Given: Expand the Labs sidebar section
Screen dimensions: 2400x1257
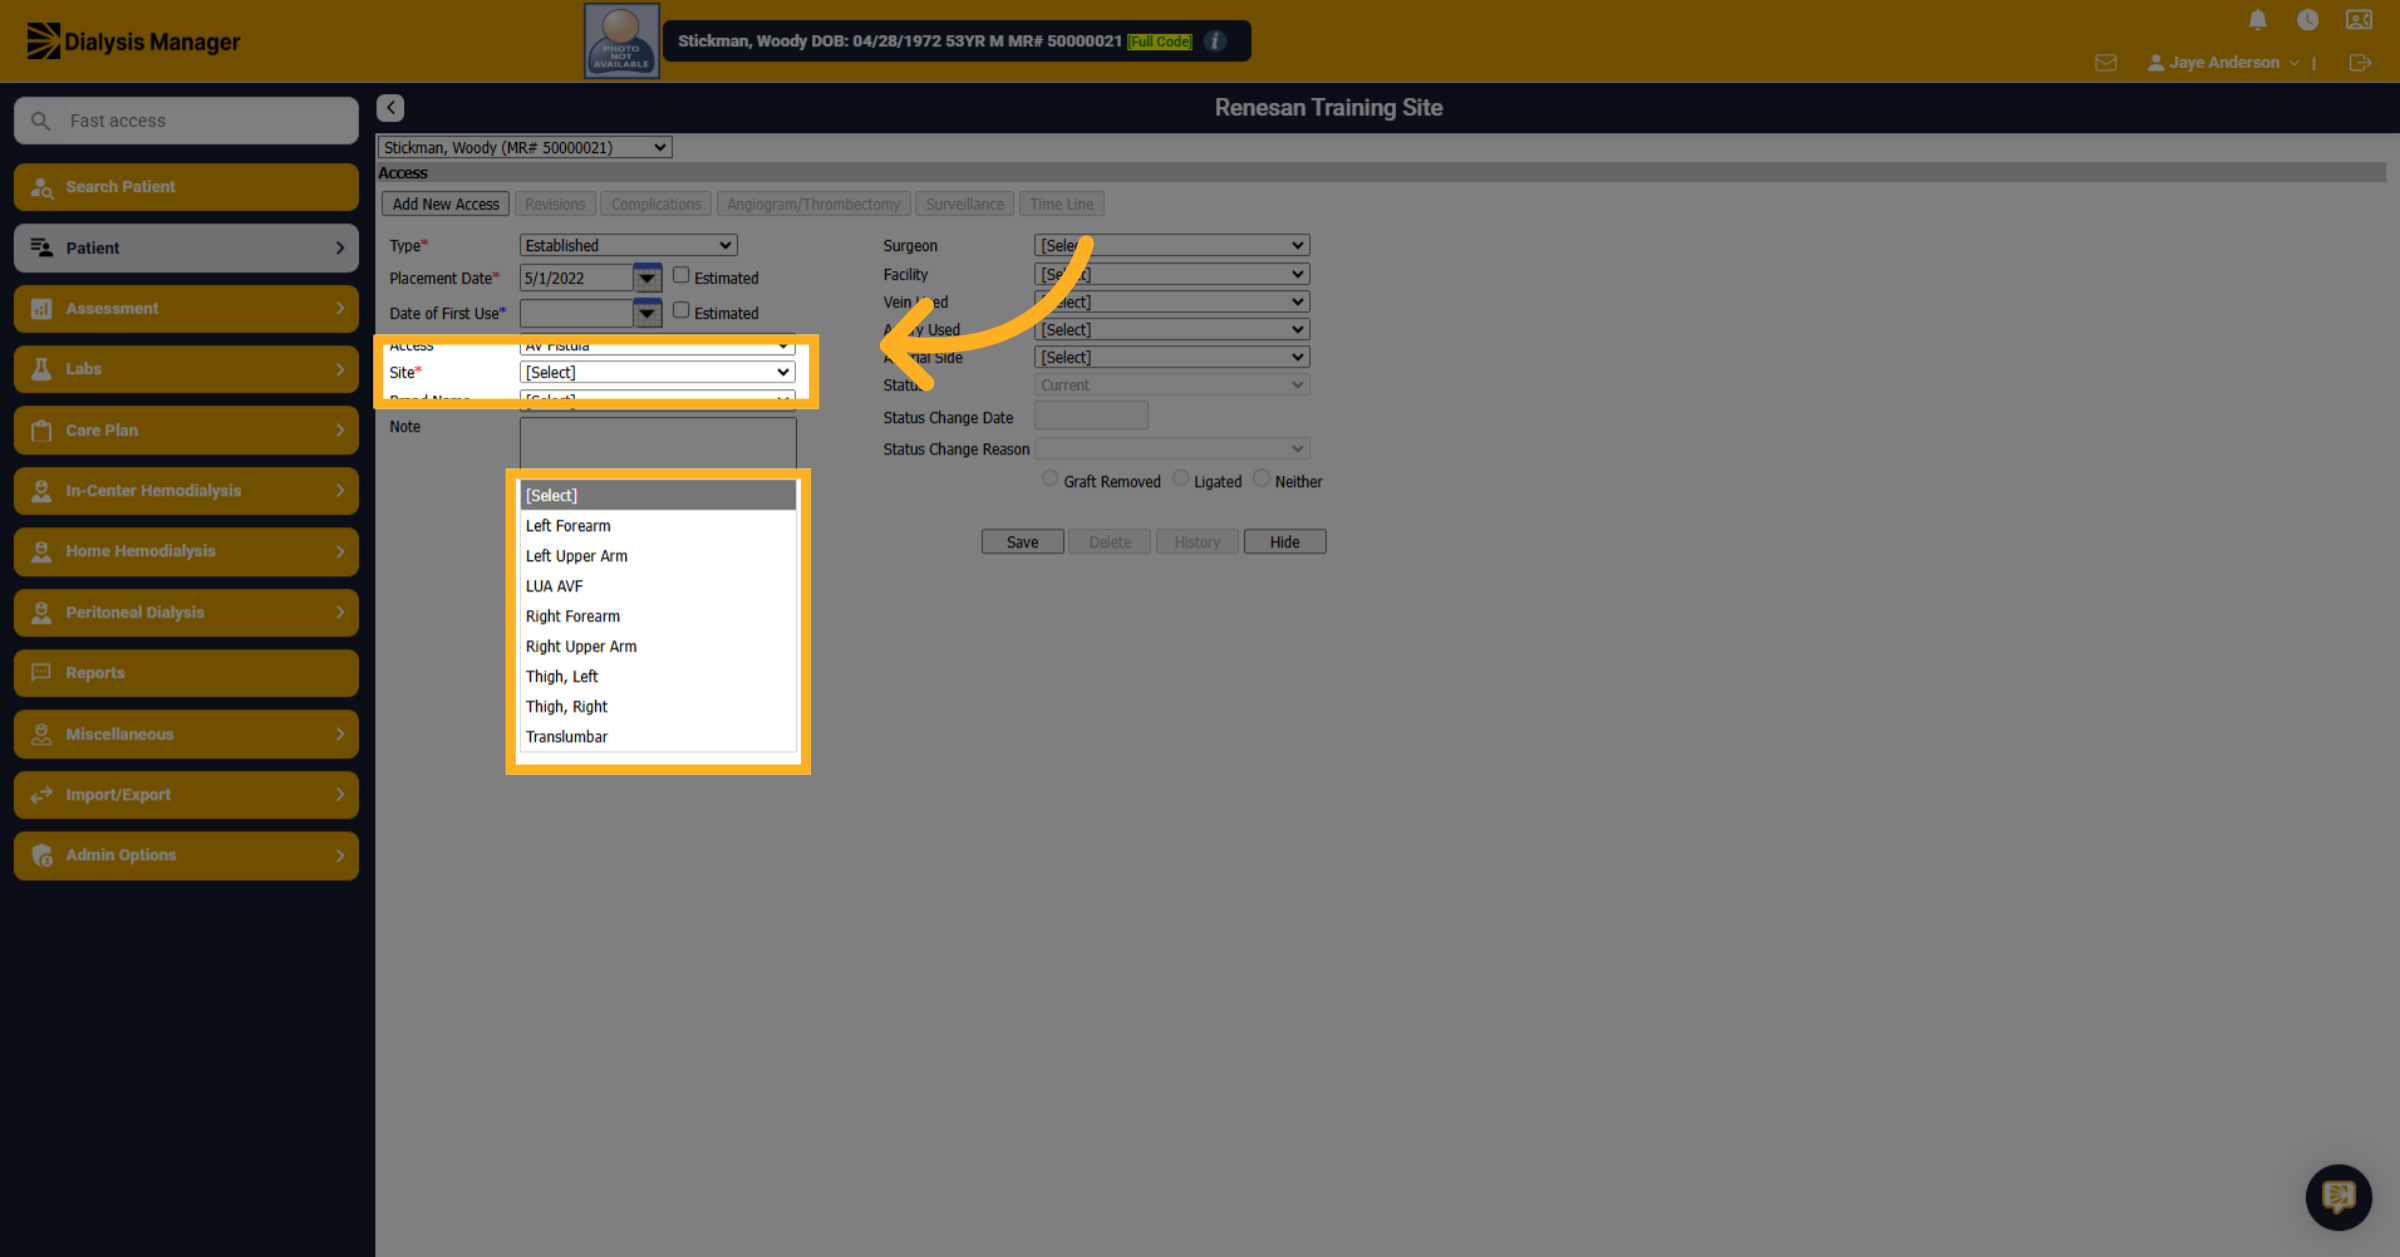Looking at the screenshot, I should (x=186, y=369).
